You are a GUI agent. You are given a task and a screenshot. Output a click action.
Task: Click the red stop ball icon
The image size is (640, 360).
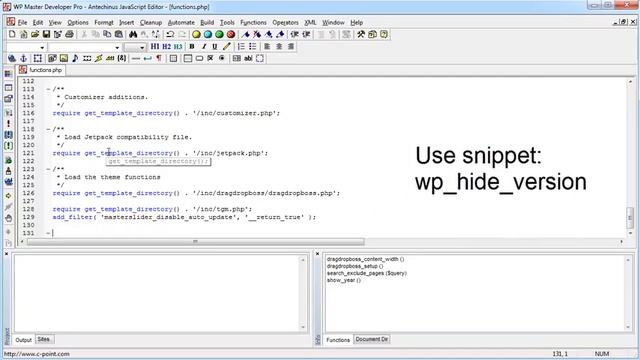(231, 34)
